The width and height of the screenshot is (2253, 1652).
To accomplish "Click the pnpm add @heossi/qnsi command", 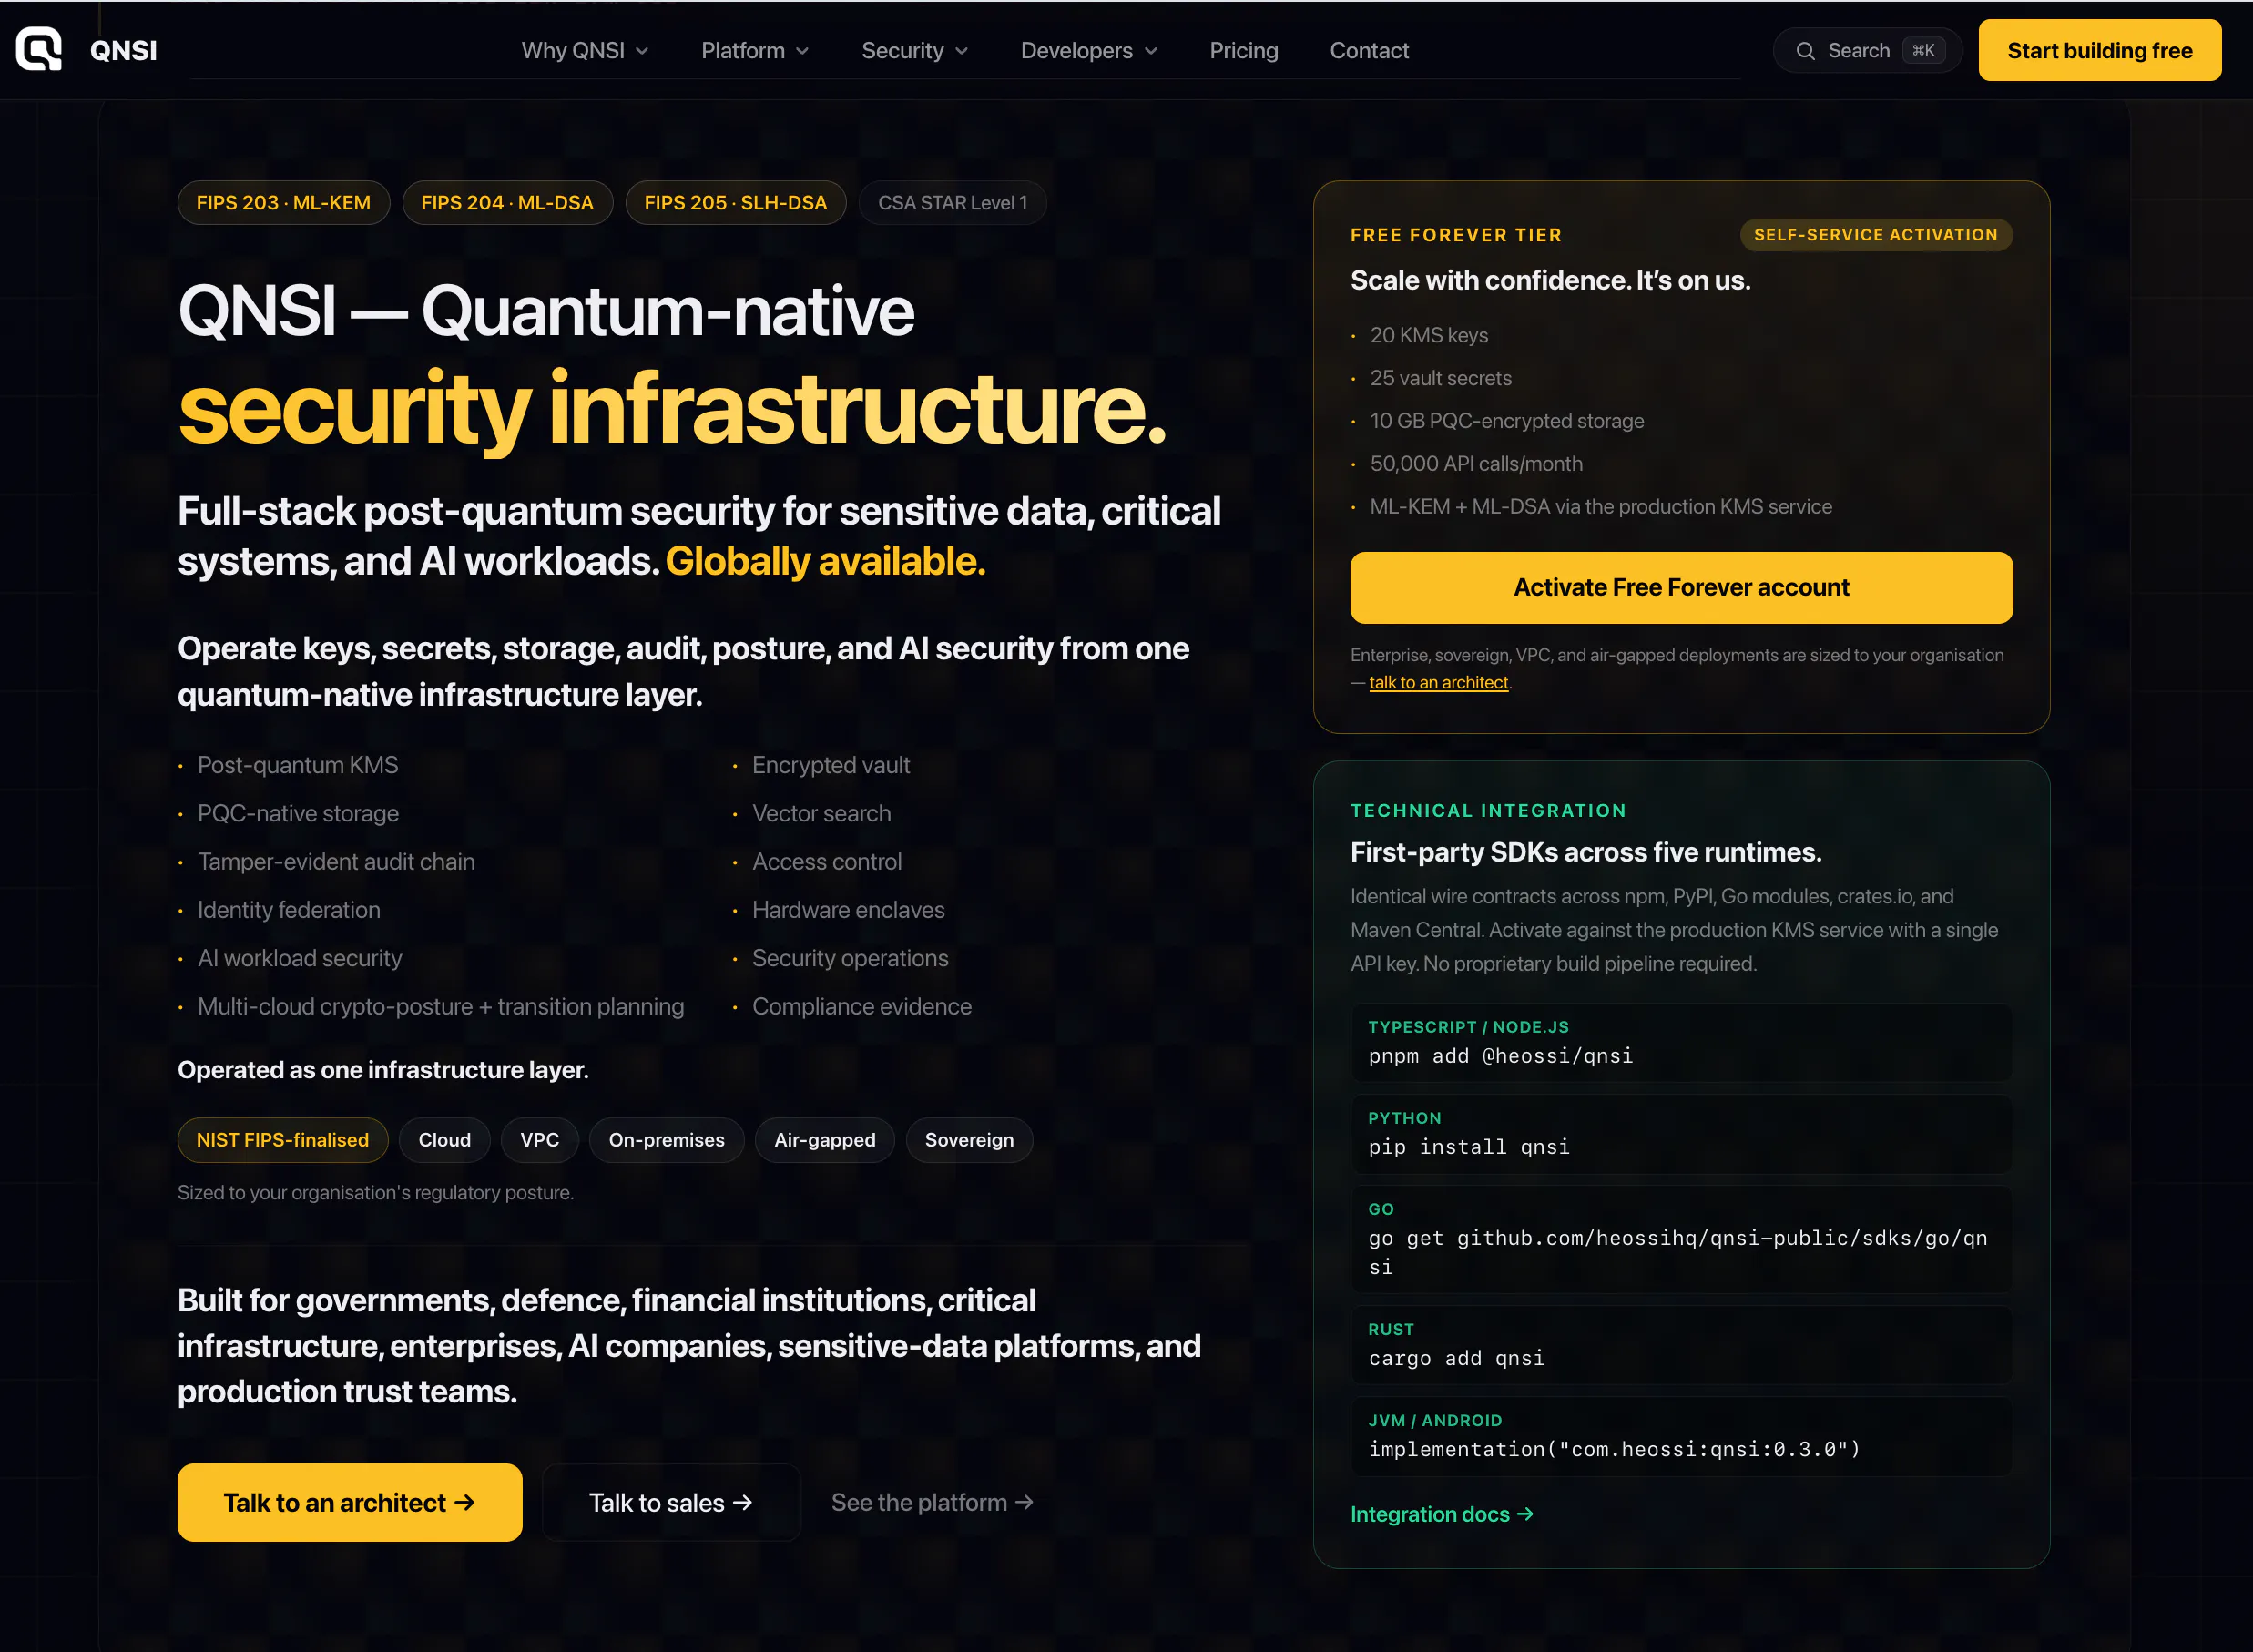I will 1500,1056.
